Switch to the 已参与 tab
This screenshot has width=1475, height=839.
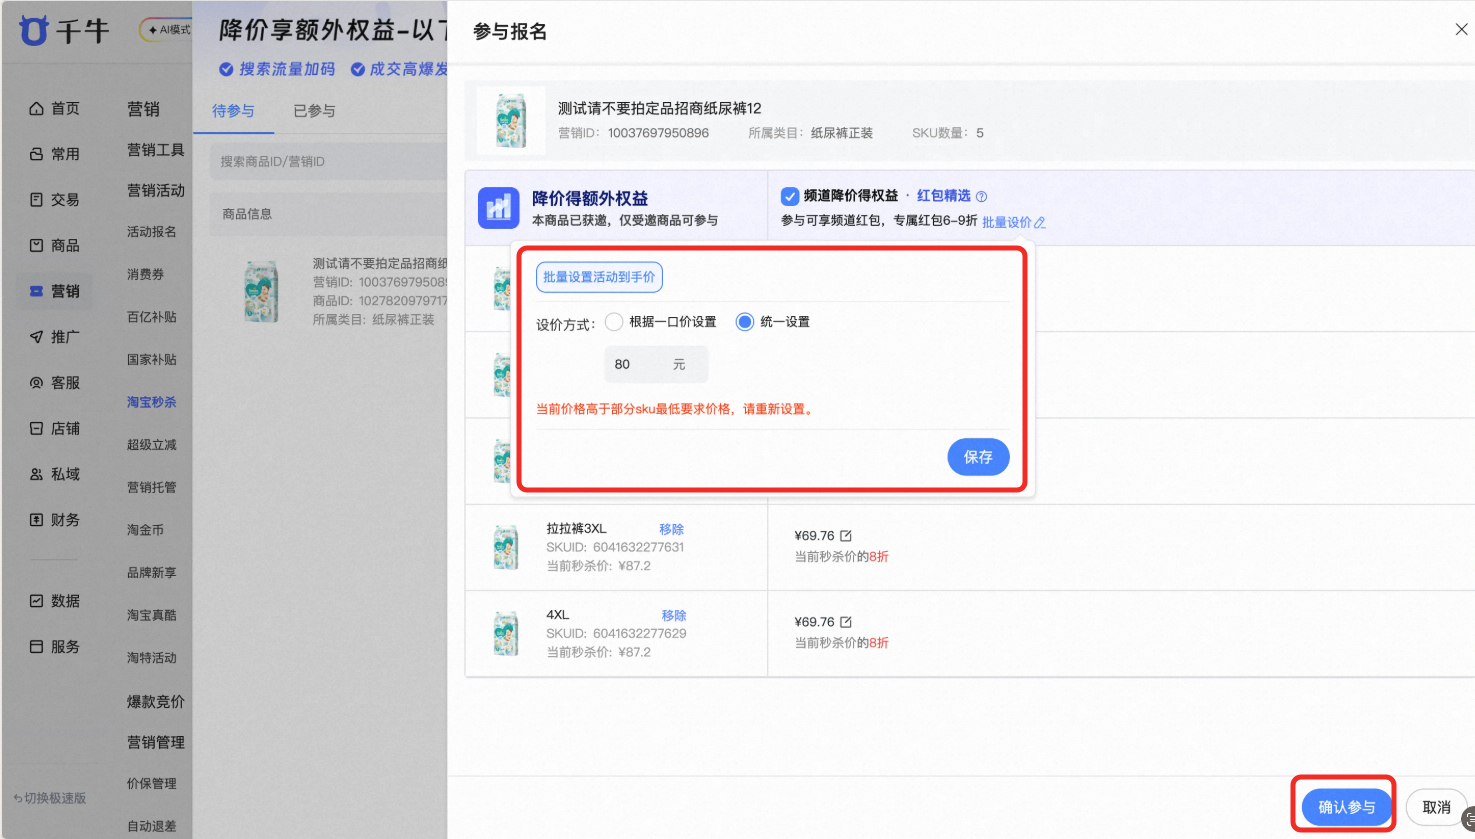314,111
